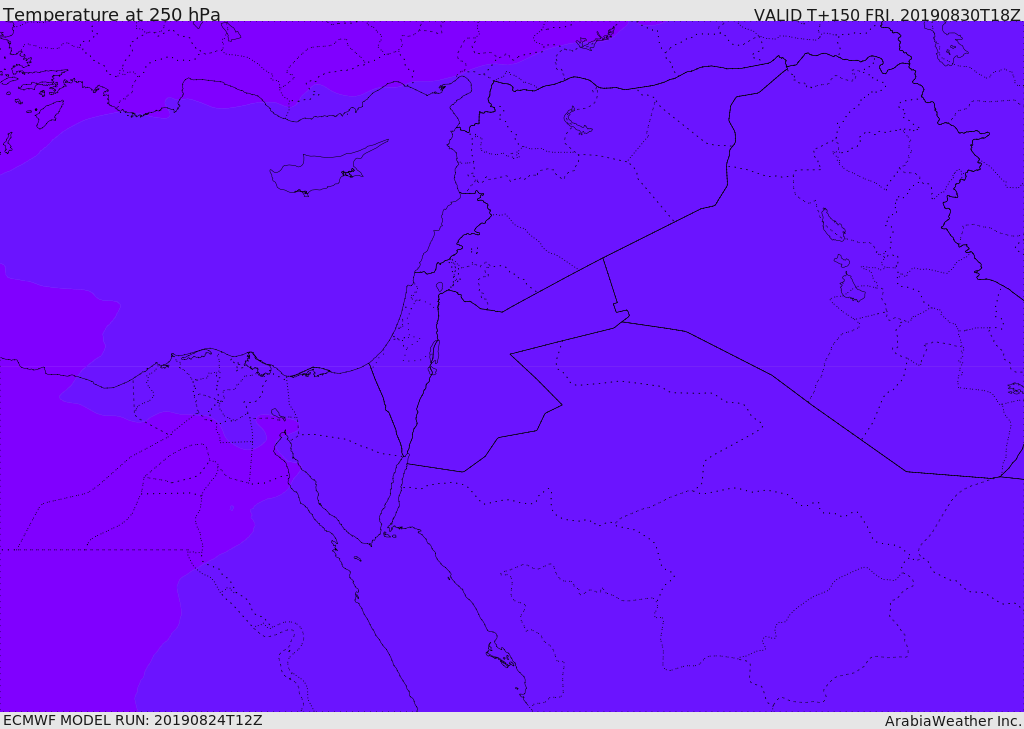
Task: Click Lake Assad in northern Syria
Action: [578, 122]
